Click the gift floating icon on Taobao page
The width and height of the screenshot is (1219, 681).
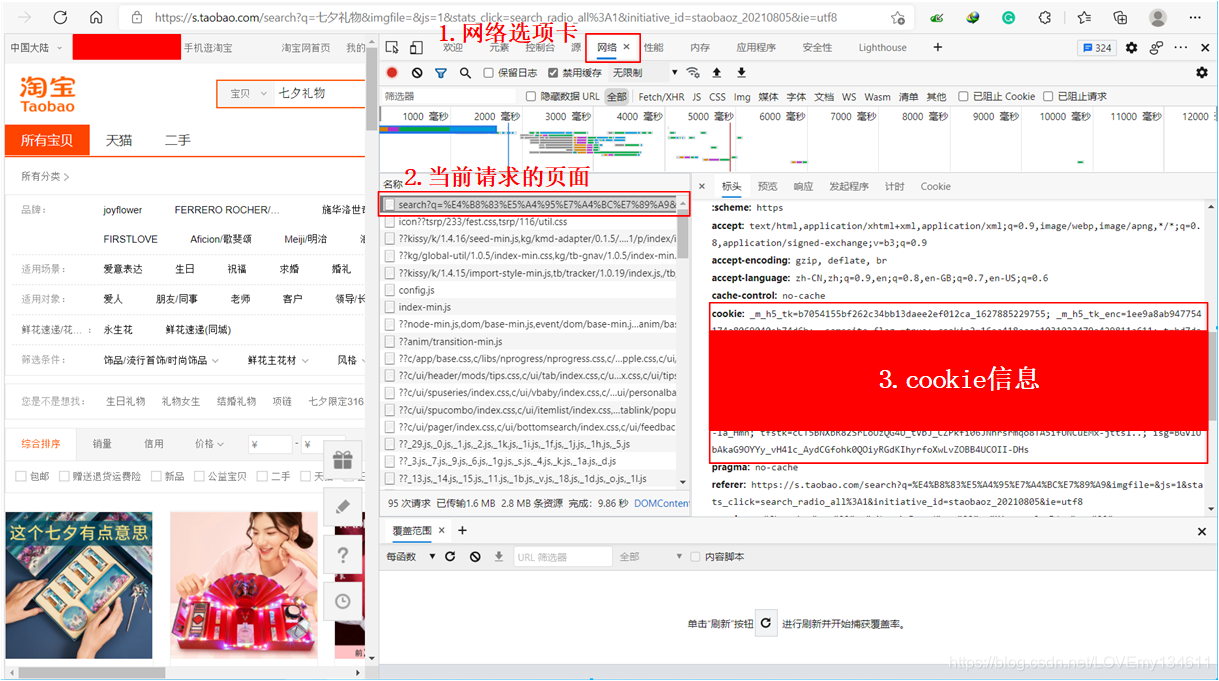[x=343, y=460]
